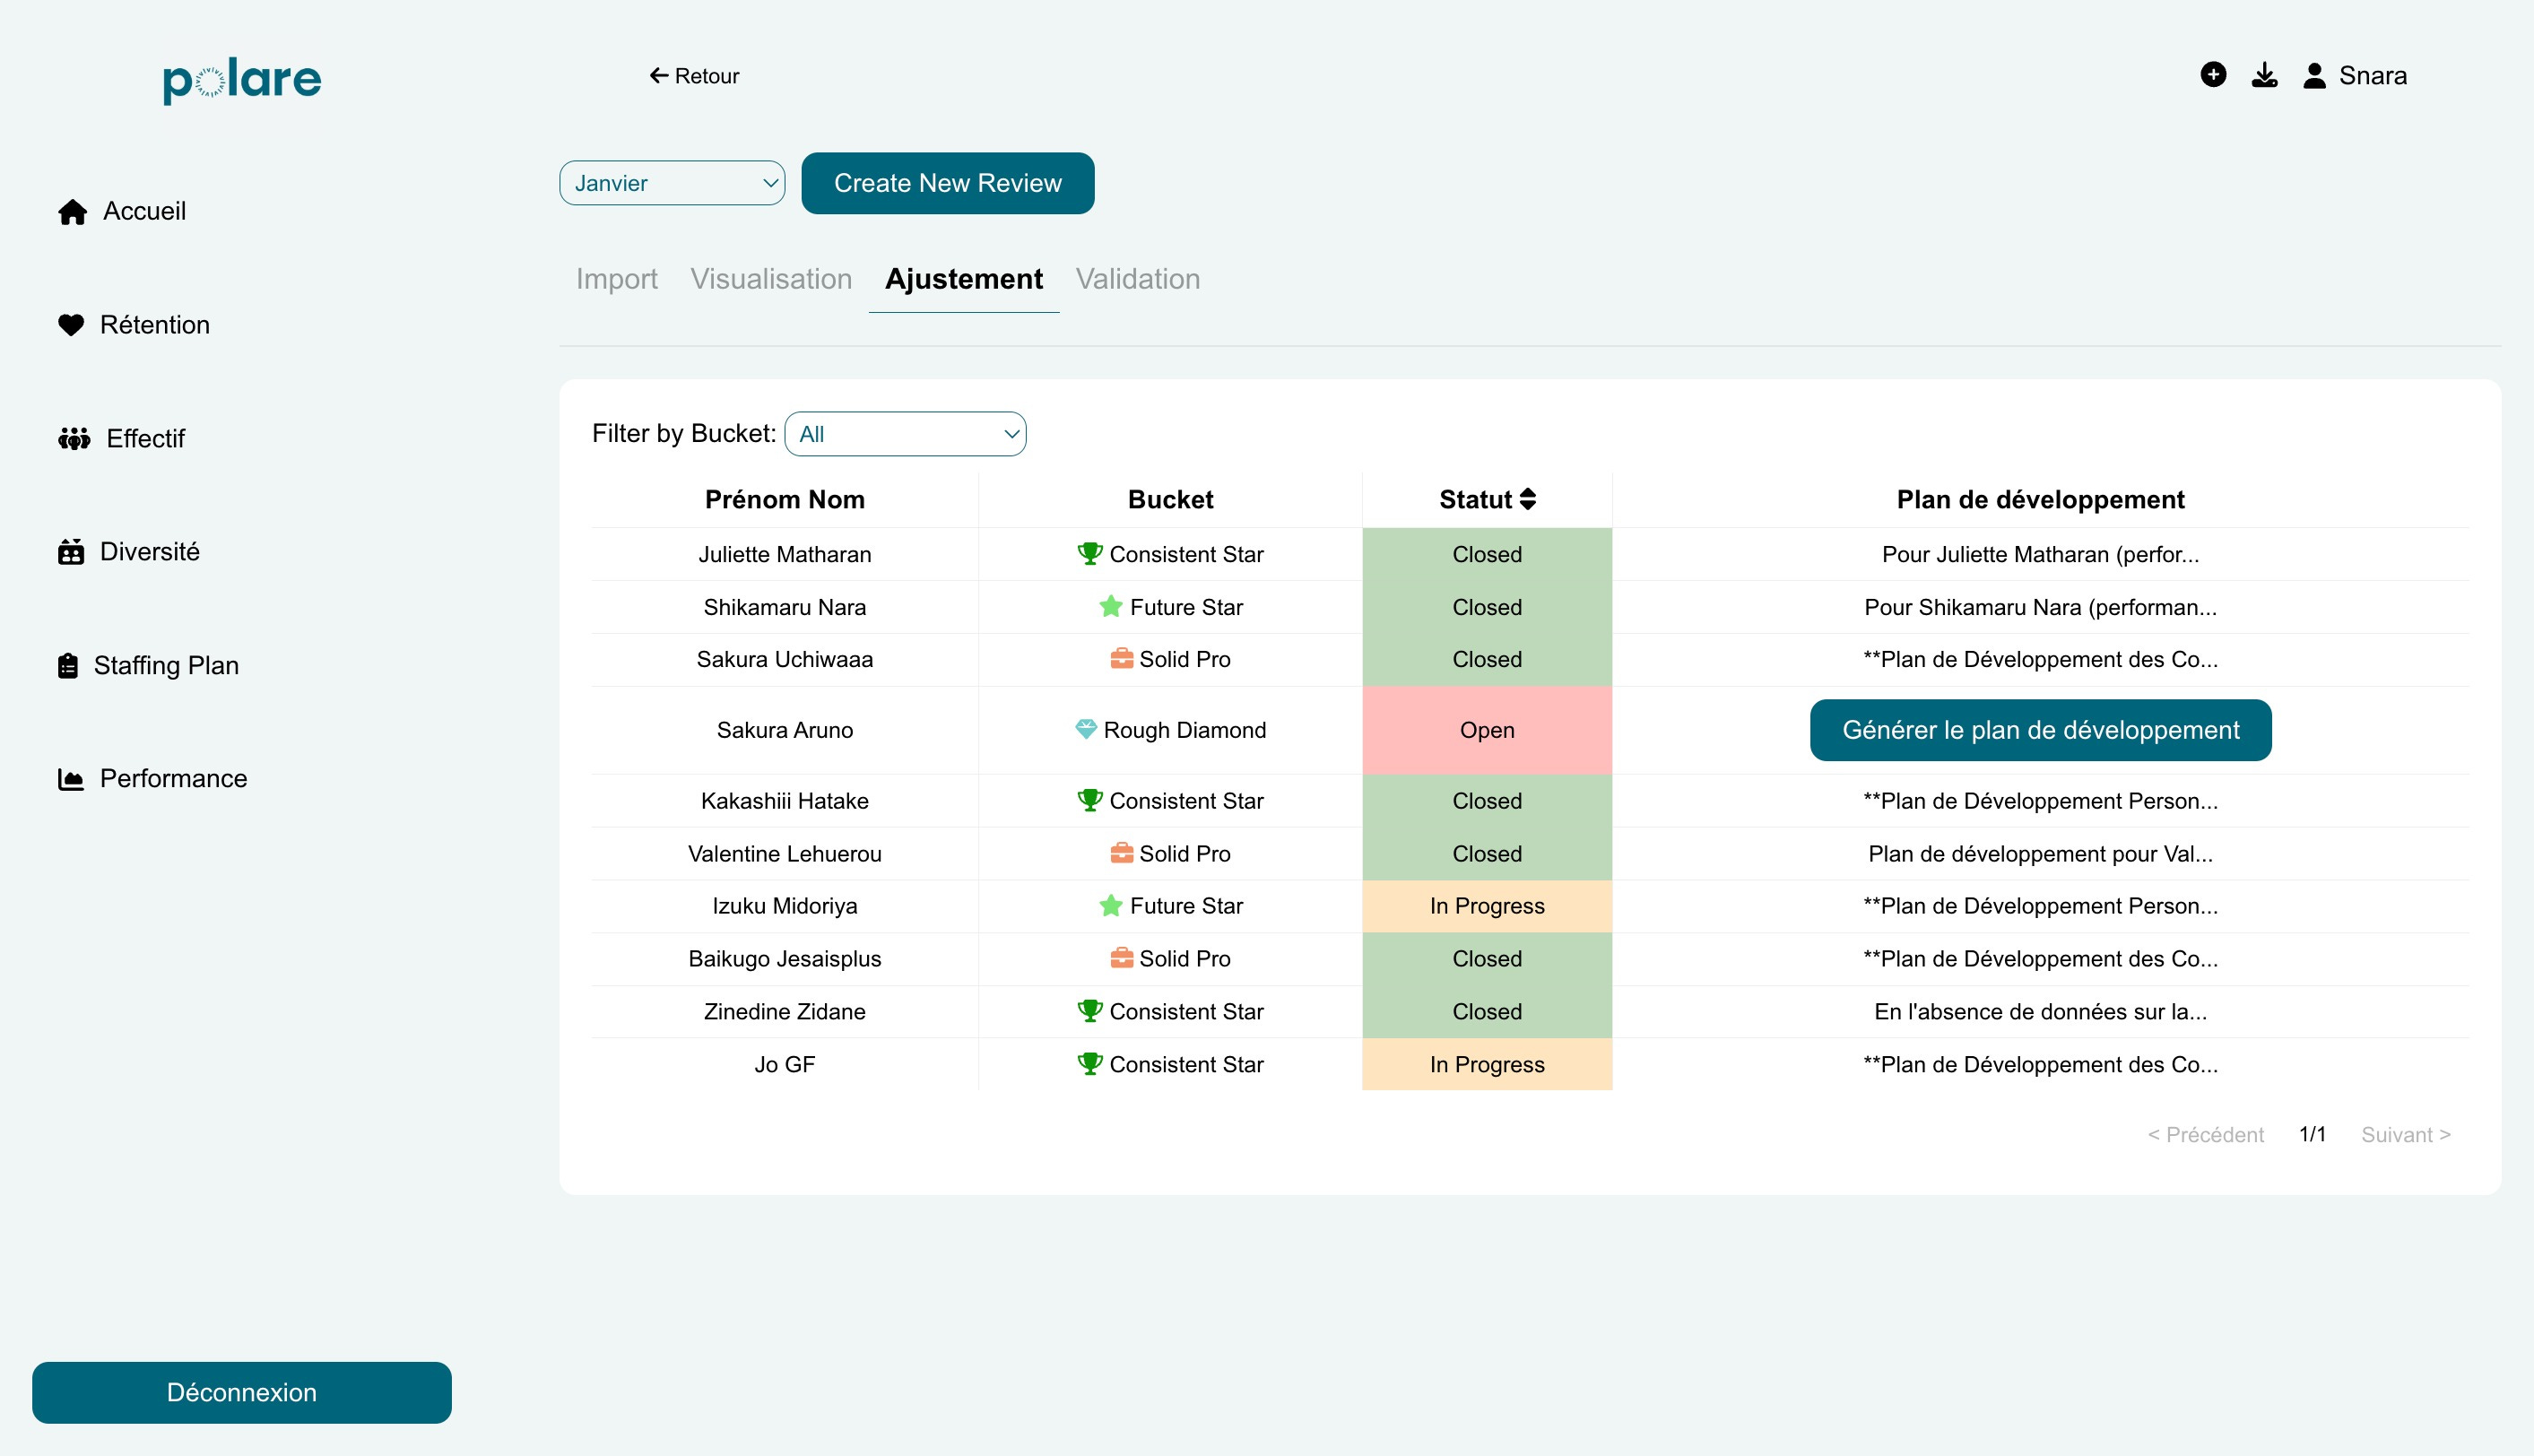Viewport: 2534px width, 1456px height.
Task: Open the Import tab
Action: pyautogui.click(x=616, y=279)
